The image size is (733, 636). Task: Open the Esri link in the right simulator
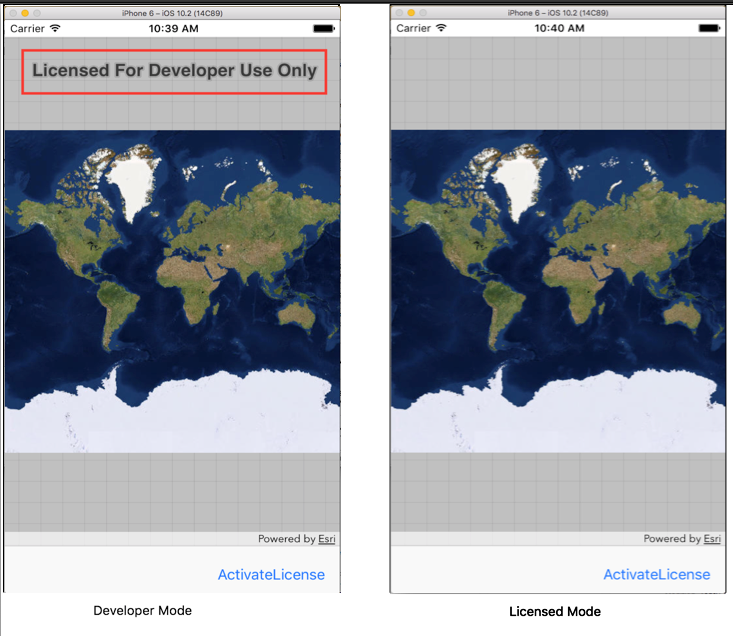712,538
